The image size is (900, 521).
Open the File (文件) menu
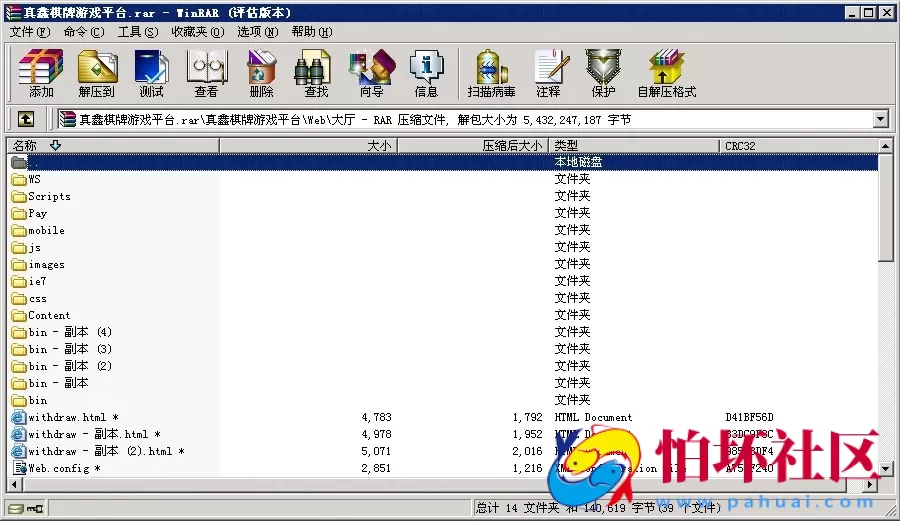(30, 32)
